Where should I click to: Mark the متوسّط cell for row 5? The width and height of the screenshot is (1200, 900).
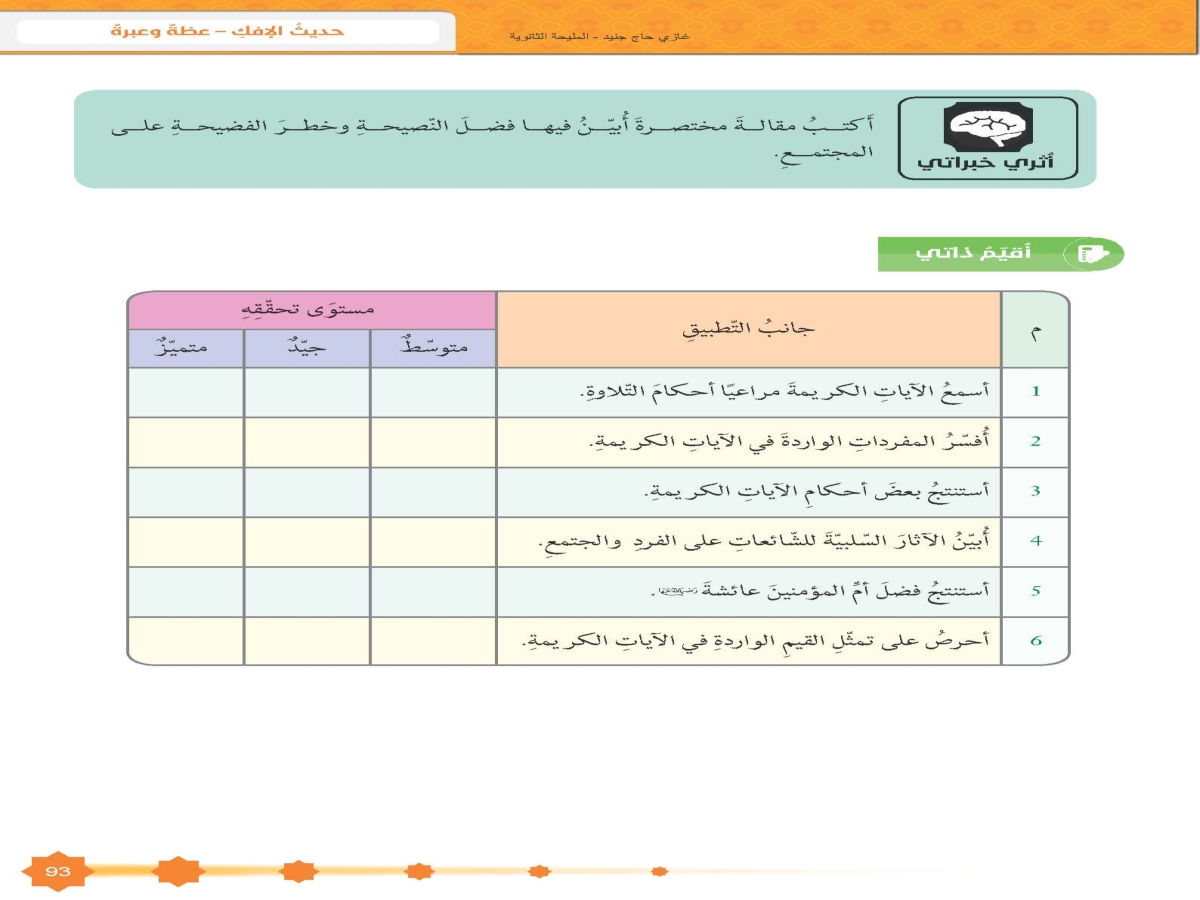[x=433, y=591]
